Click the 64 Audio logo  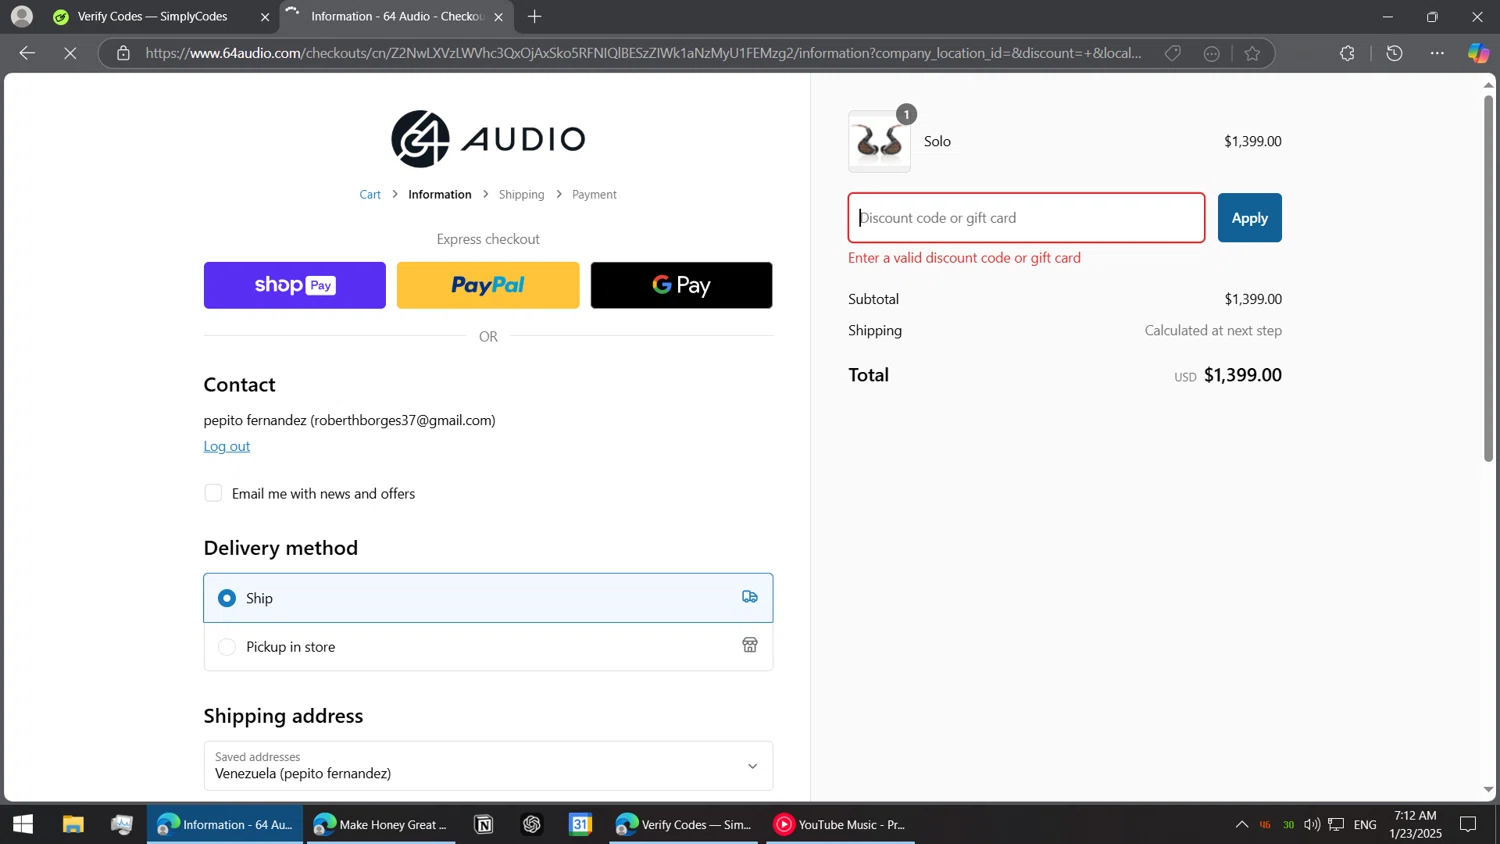pyautogui.click(x=488, y=138)
